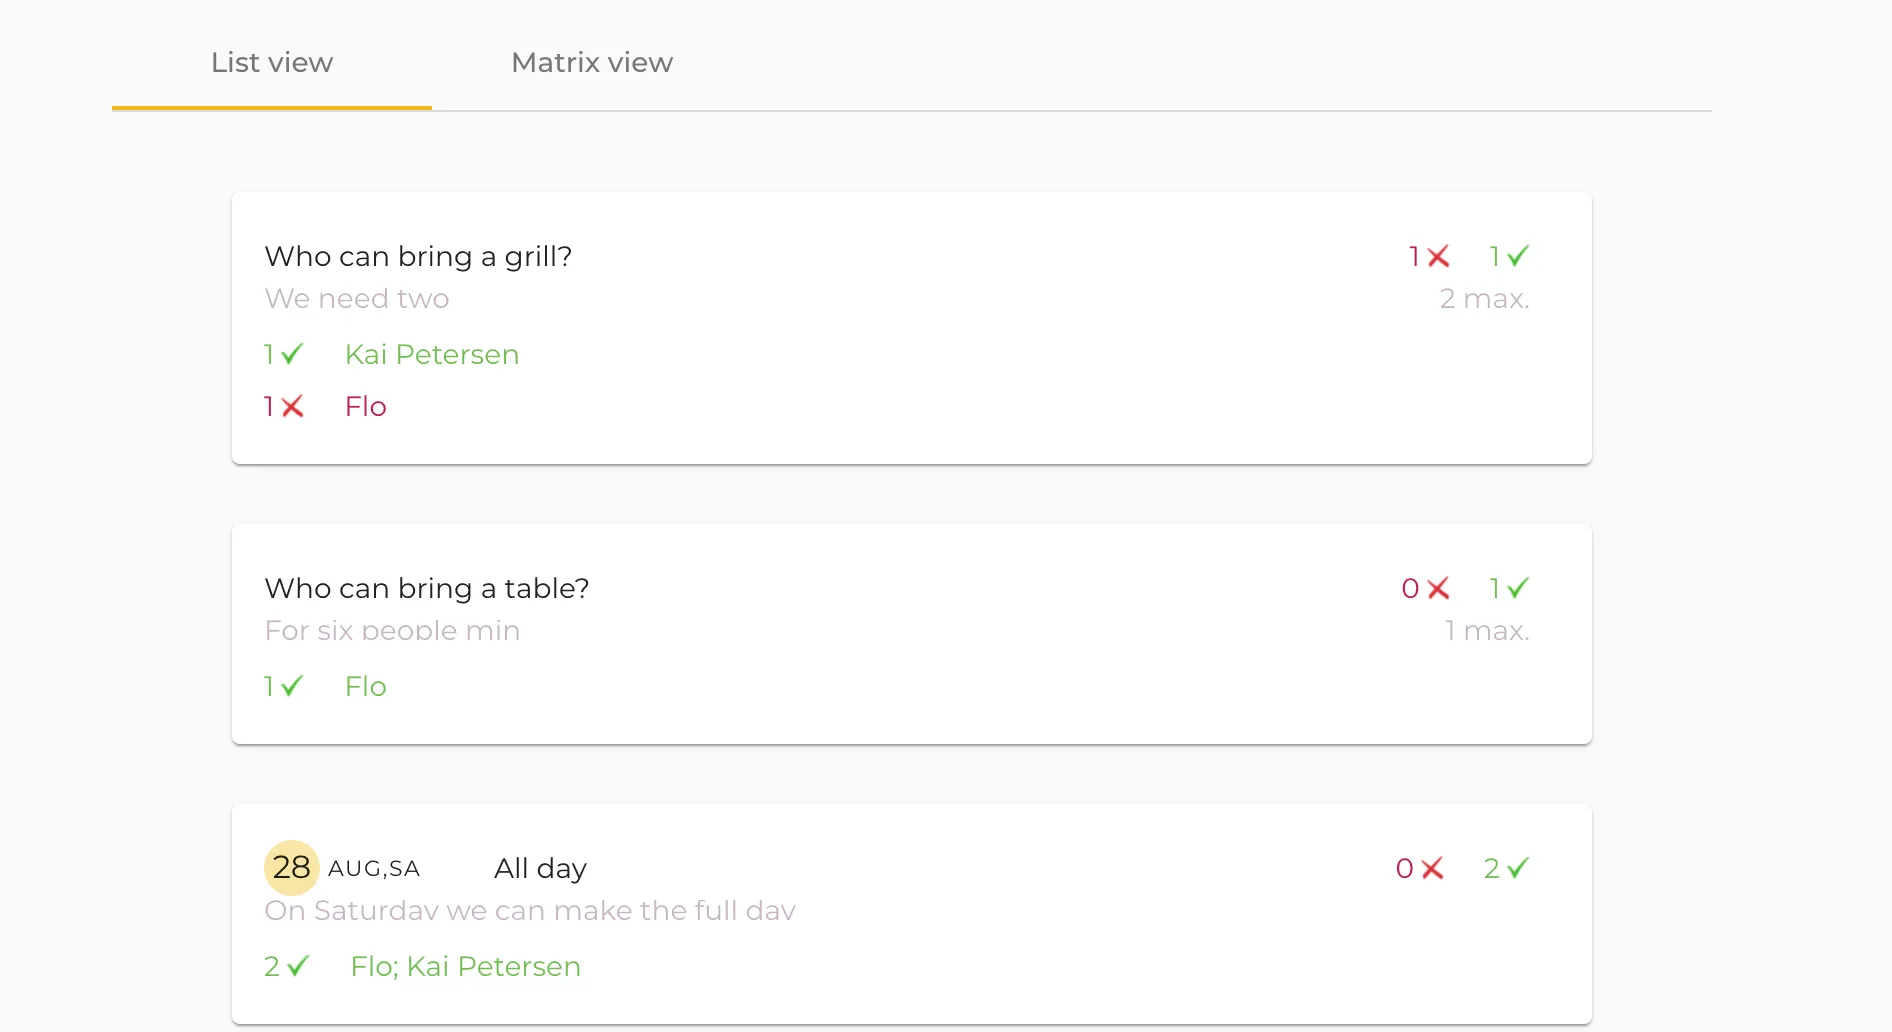Click the 'We need two' description text
The image size is (1892, 1032).
[357, 299]
